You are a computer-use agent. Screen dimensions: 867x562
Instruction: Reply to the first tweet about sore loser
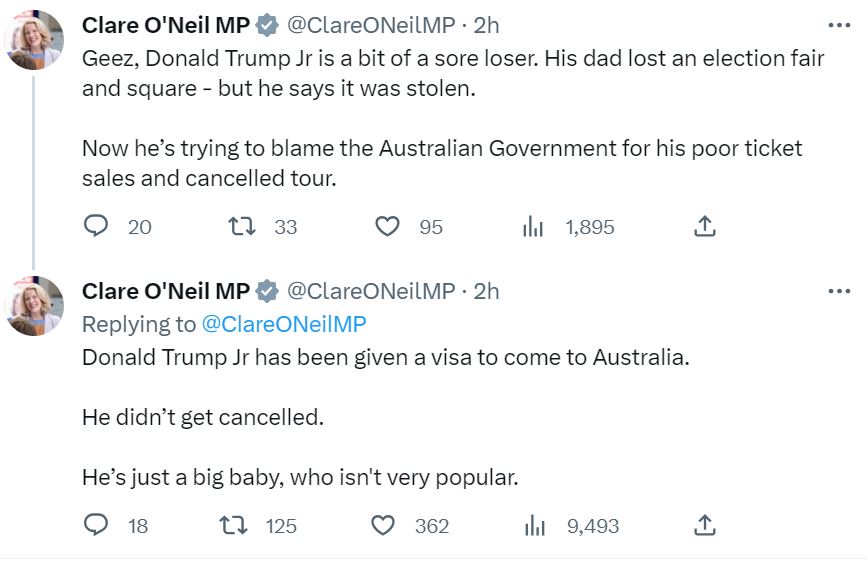96,227
